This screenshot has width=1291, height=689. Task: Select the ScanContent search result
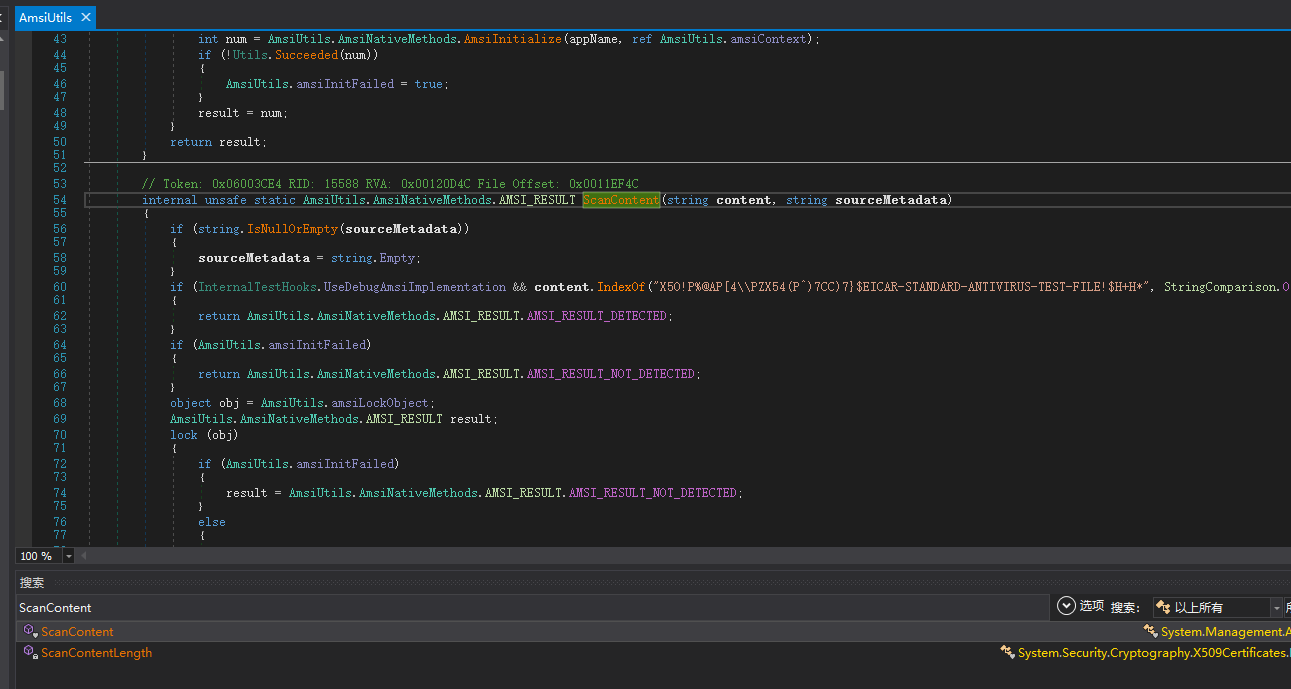77,632
